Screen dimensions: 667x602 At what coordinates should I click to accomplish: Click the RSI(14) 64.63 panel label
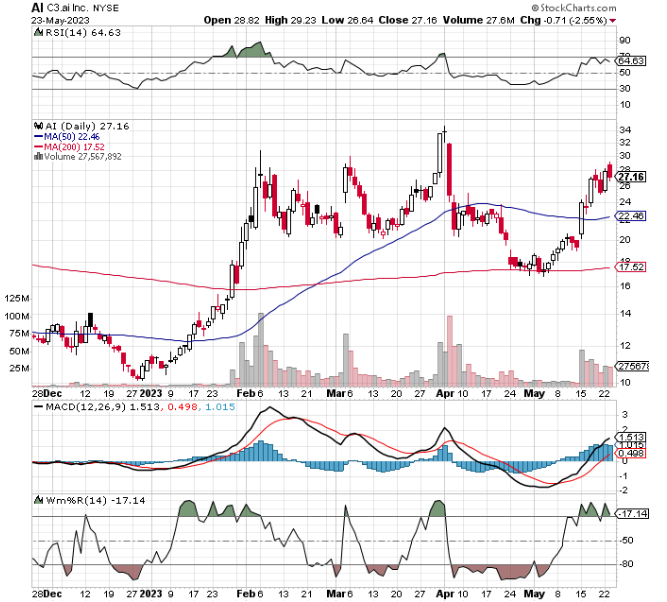tap(83, 33)
